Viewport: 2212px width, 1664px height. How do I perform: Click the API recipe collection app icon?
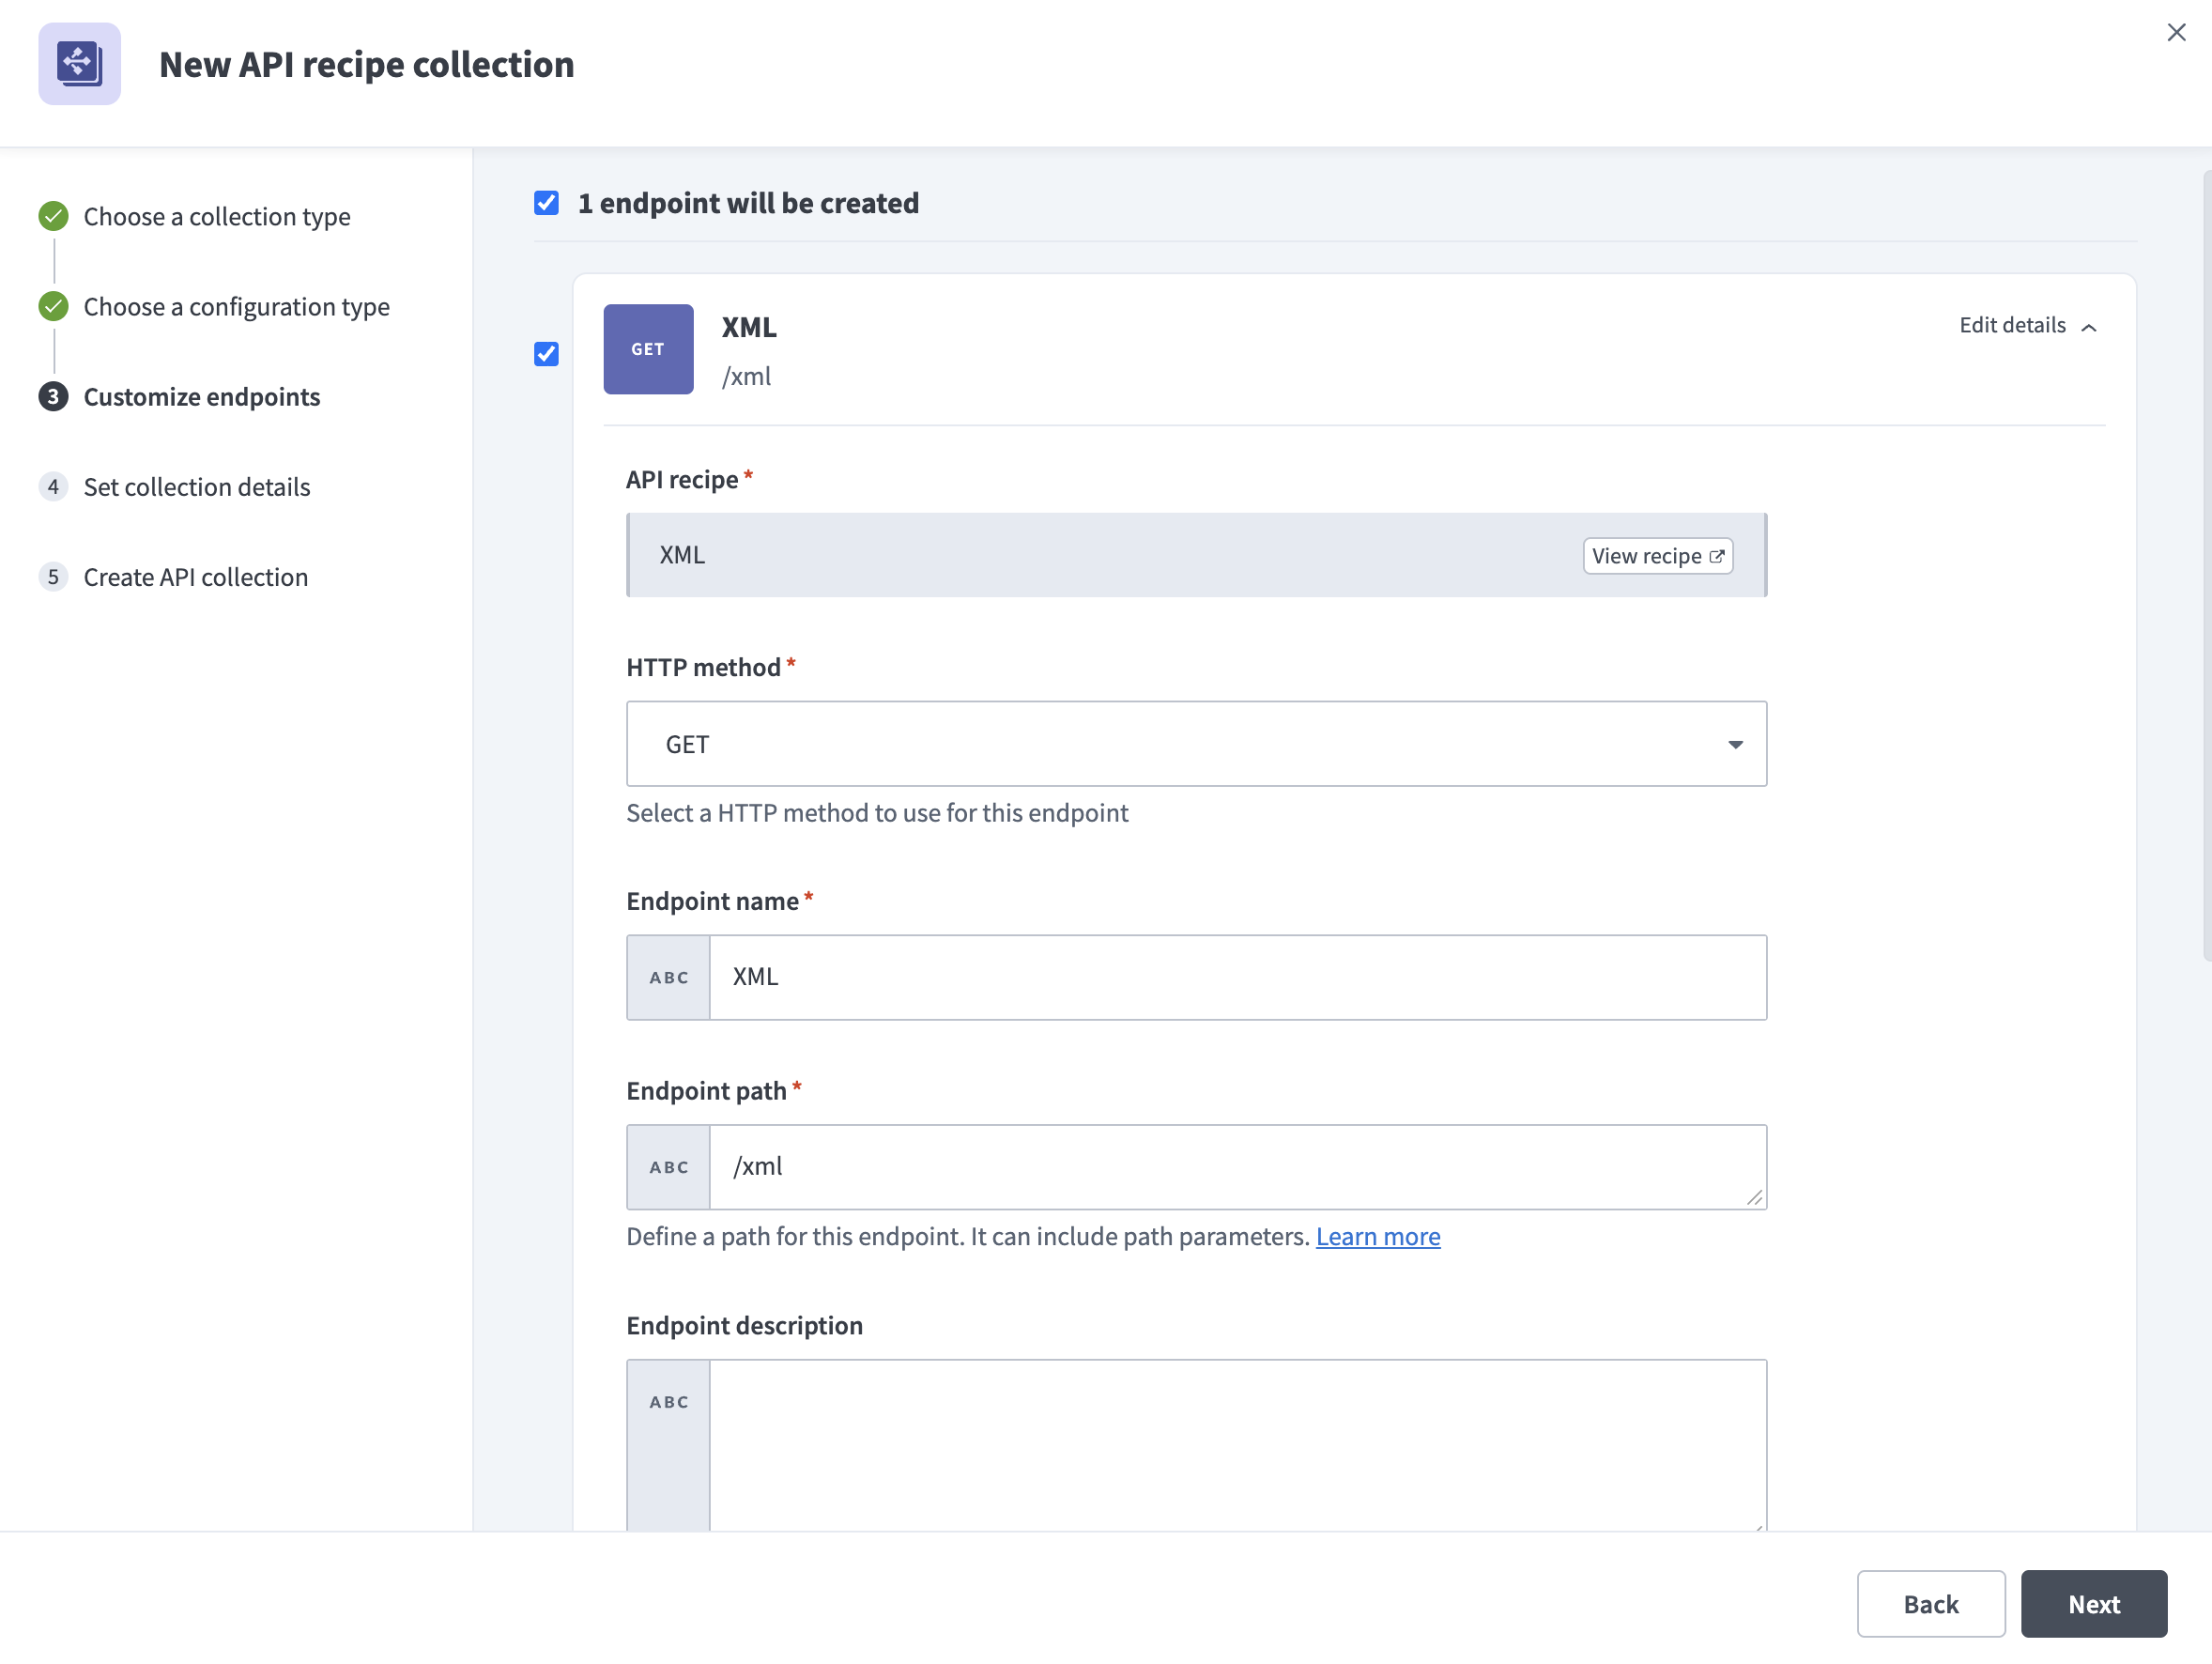pos(79,63)
